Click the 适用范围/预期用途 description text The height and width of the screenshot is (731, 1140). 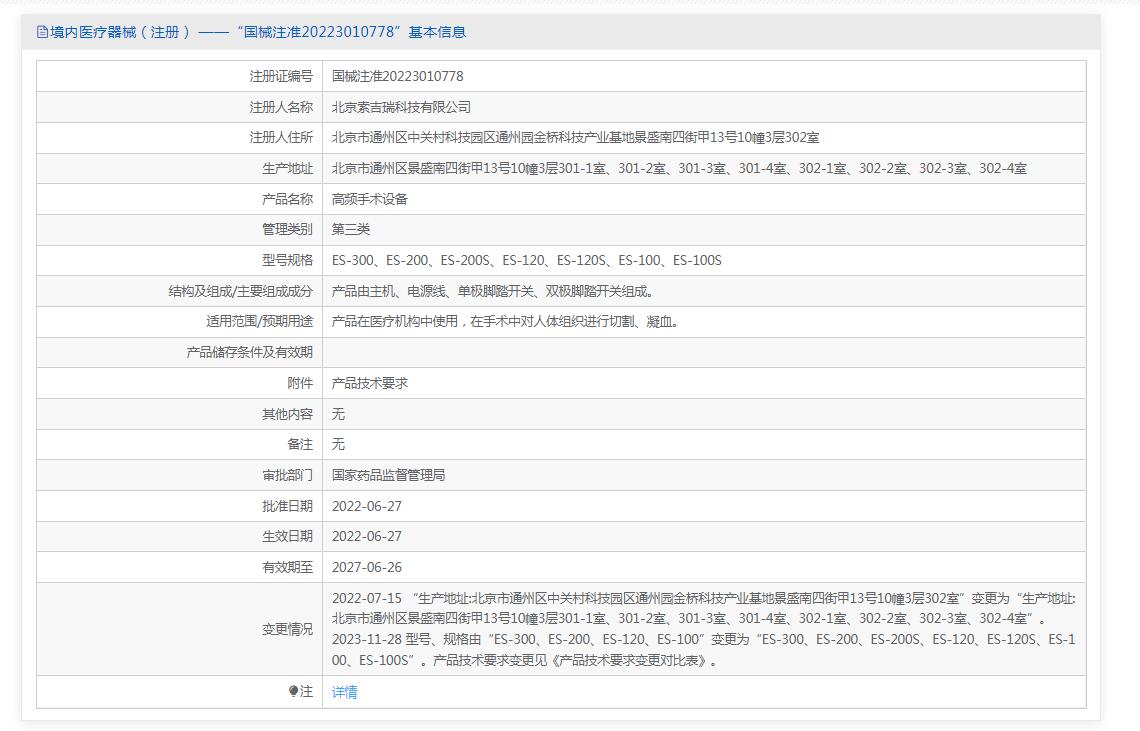click(x=507, y=322)
